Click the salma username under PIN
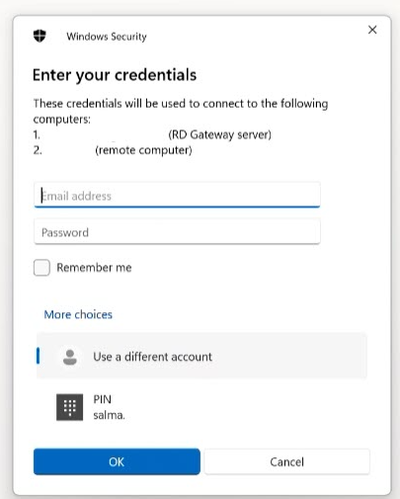Viewport: 400px width, 499px height. (x=109, y=415)
